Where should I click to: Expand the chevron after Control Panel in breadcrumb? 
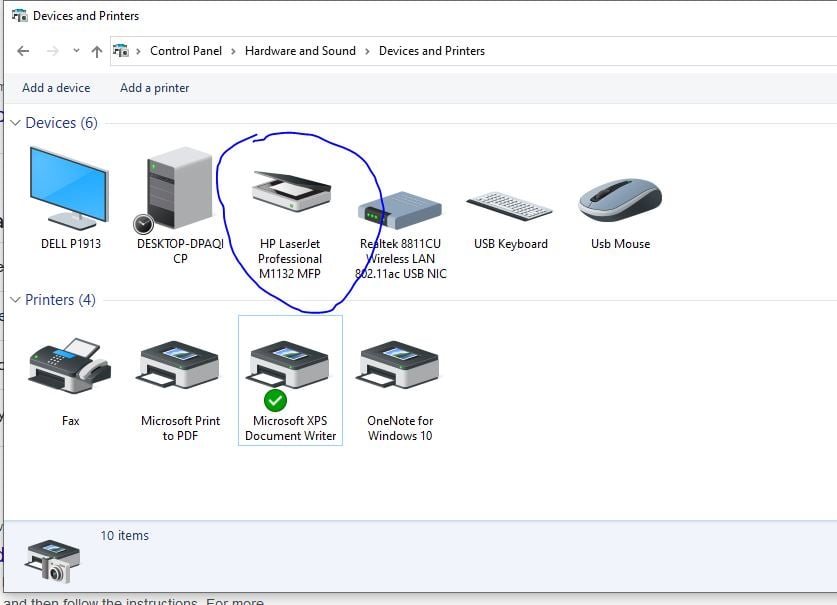click(233, 51)
